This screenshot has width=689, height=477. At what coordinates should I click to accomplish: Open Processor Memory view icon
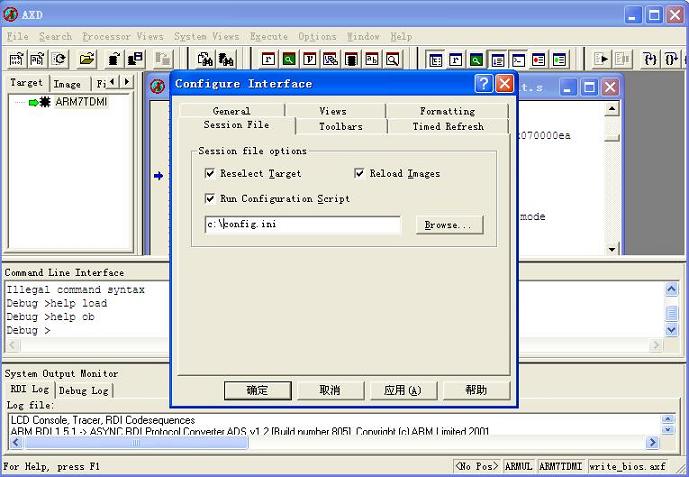pyautogui.click(x=351, y=59)
